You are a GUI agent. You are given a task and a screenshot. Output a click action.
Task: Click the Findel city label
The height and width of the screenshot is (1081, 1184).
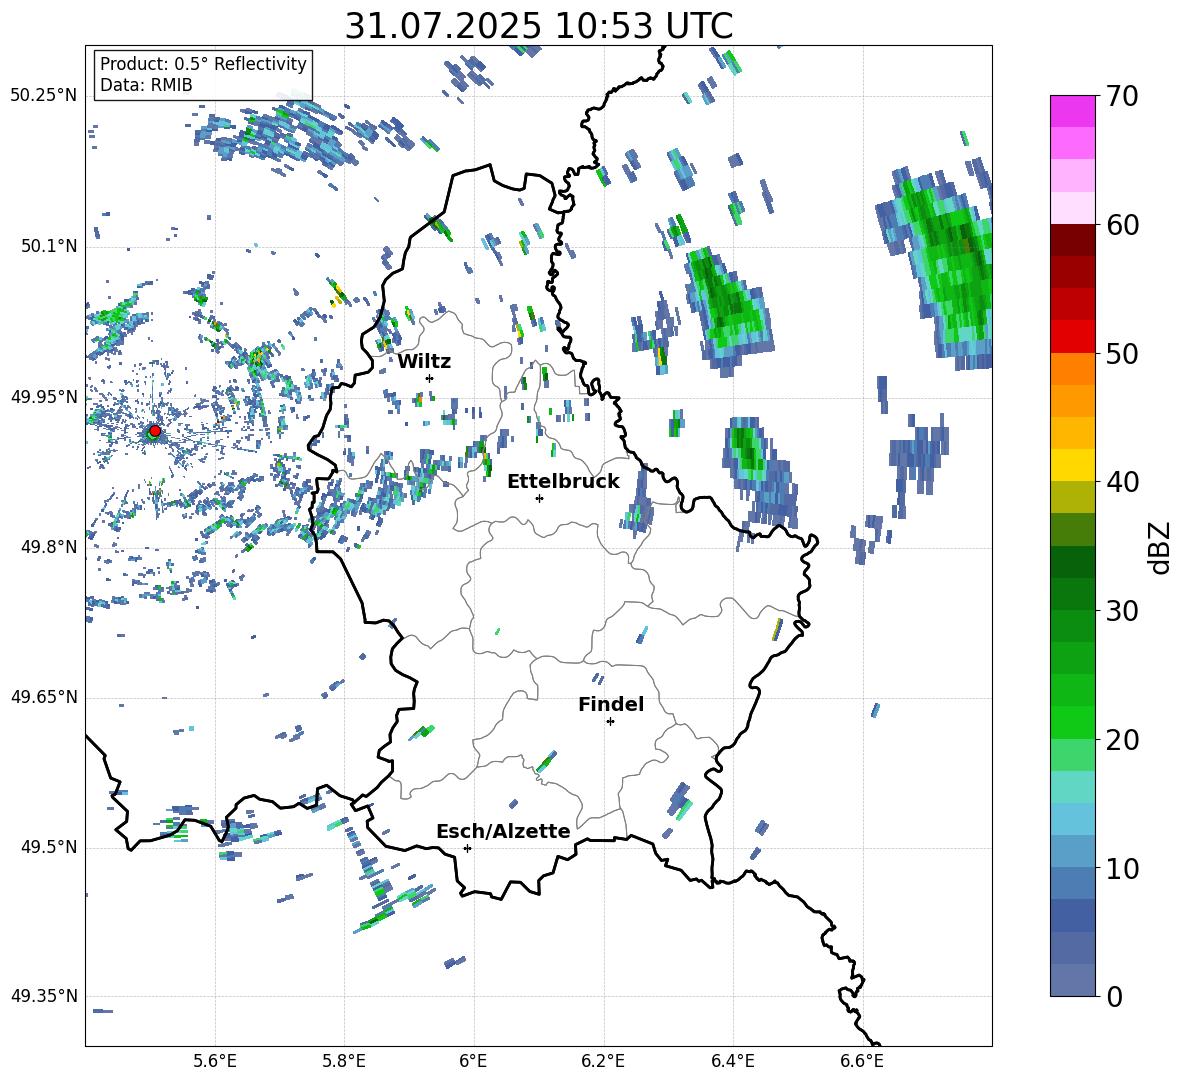[611, 704]
